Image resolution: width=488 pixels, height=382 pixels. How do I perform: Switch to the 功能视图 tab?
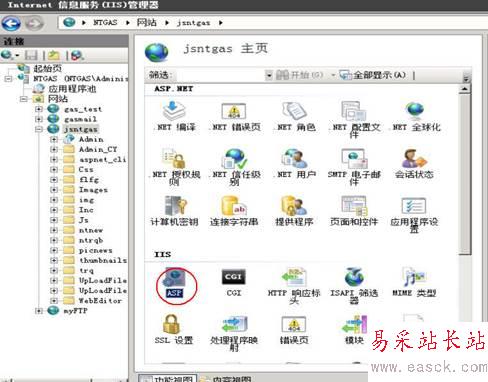(x=167, y=378)
